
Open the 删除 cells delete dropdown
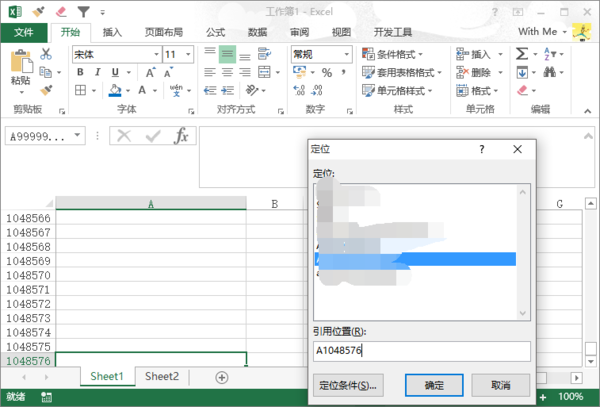500,72
